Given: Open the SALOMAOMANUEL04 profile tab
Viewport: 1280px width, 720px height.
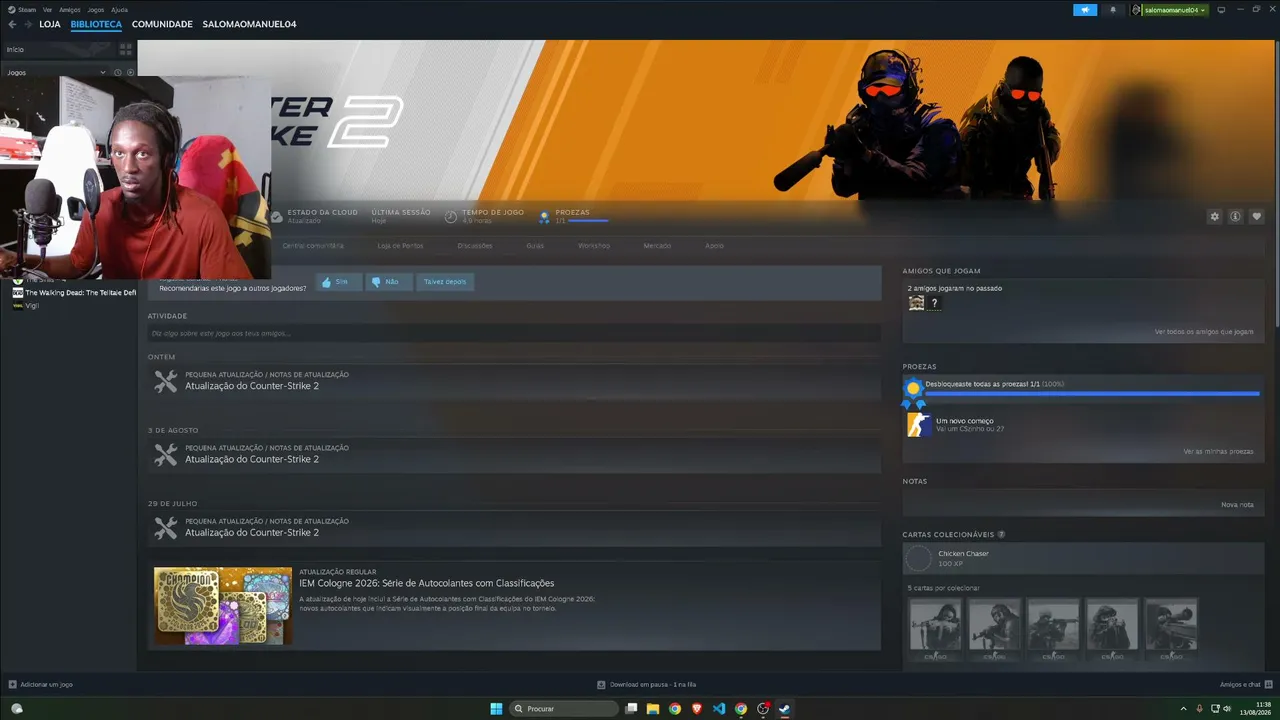Looking at the screenshot, I should pos(249,24).
